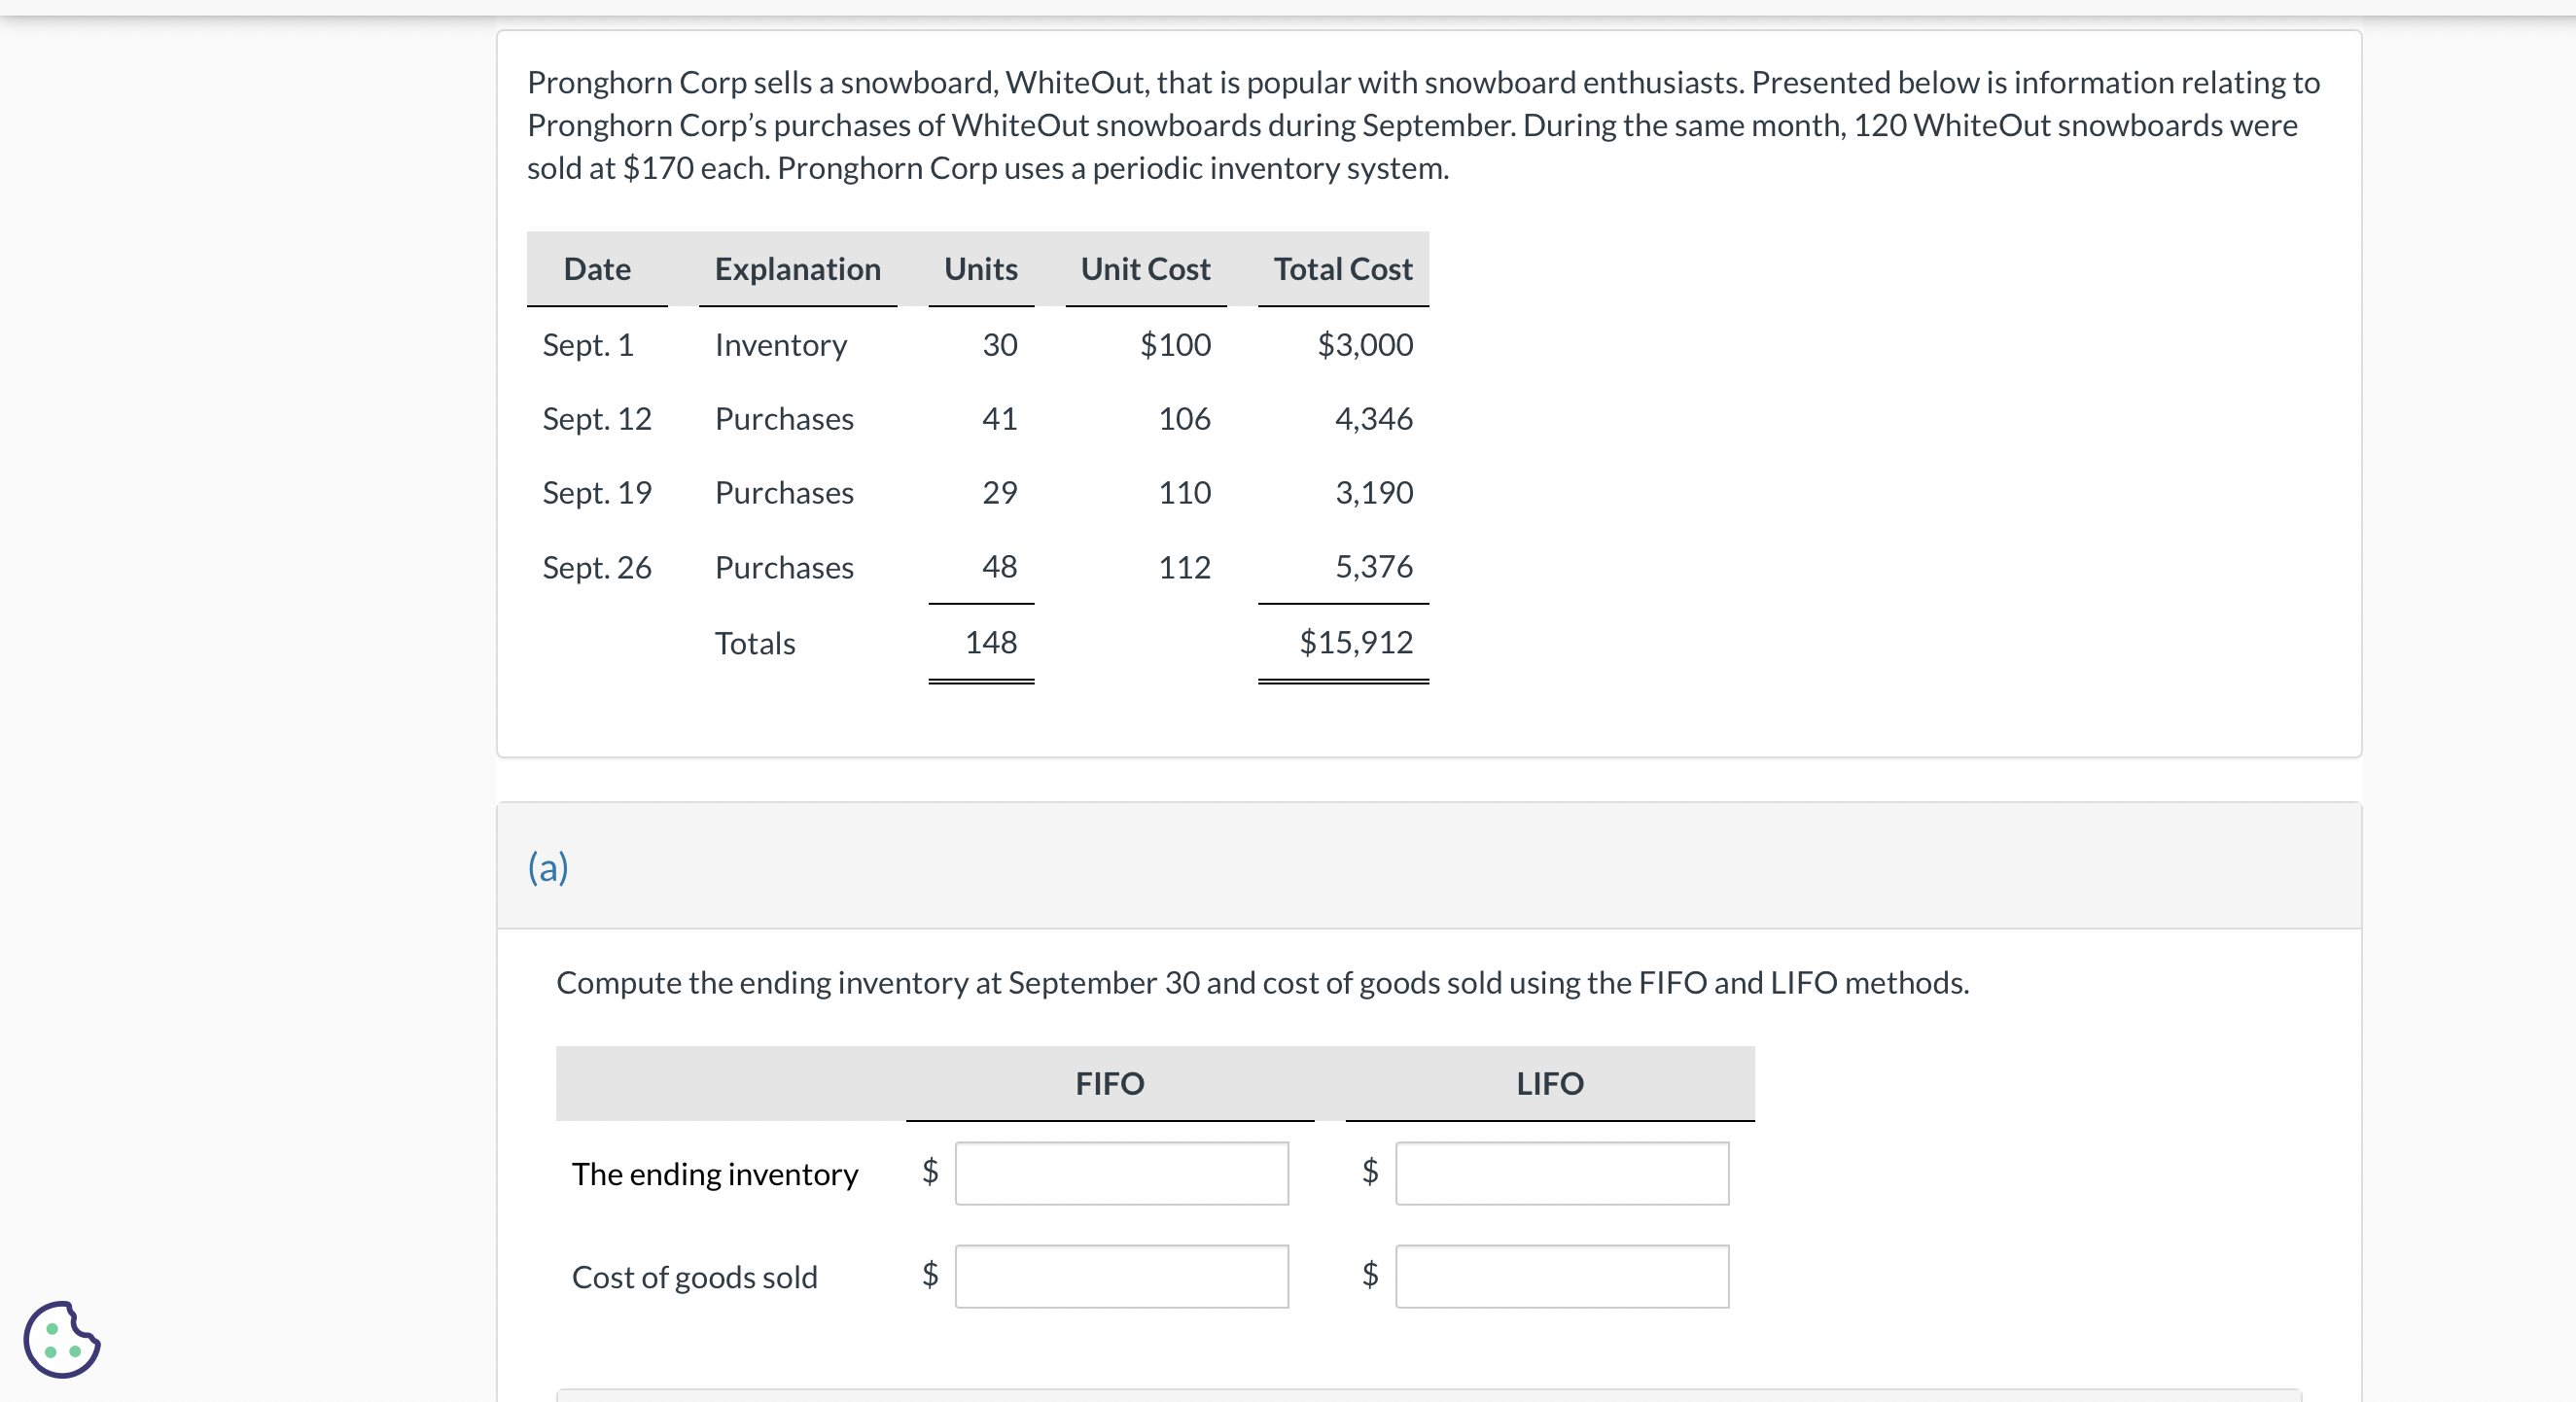2576x1402 pixels.
Task: Click 'Cost of goods sold' row label
Action: click(695, 1276)
